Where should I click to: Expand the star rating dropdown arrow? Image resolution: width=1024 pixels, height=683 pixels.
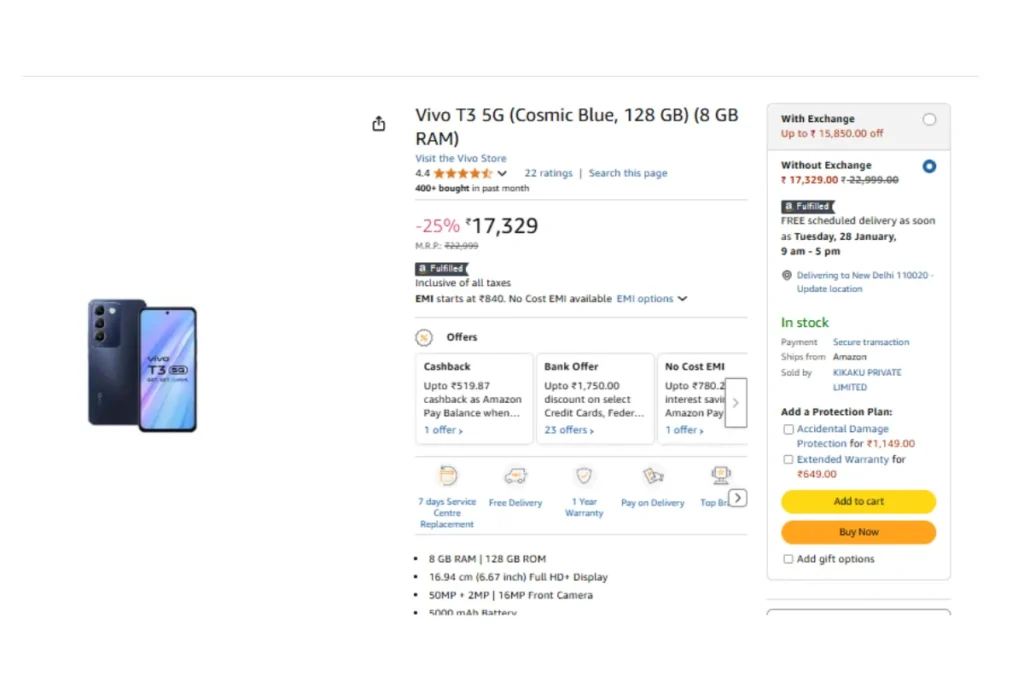pos(502,174)
